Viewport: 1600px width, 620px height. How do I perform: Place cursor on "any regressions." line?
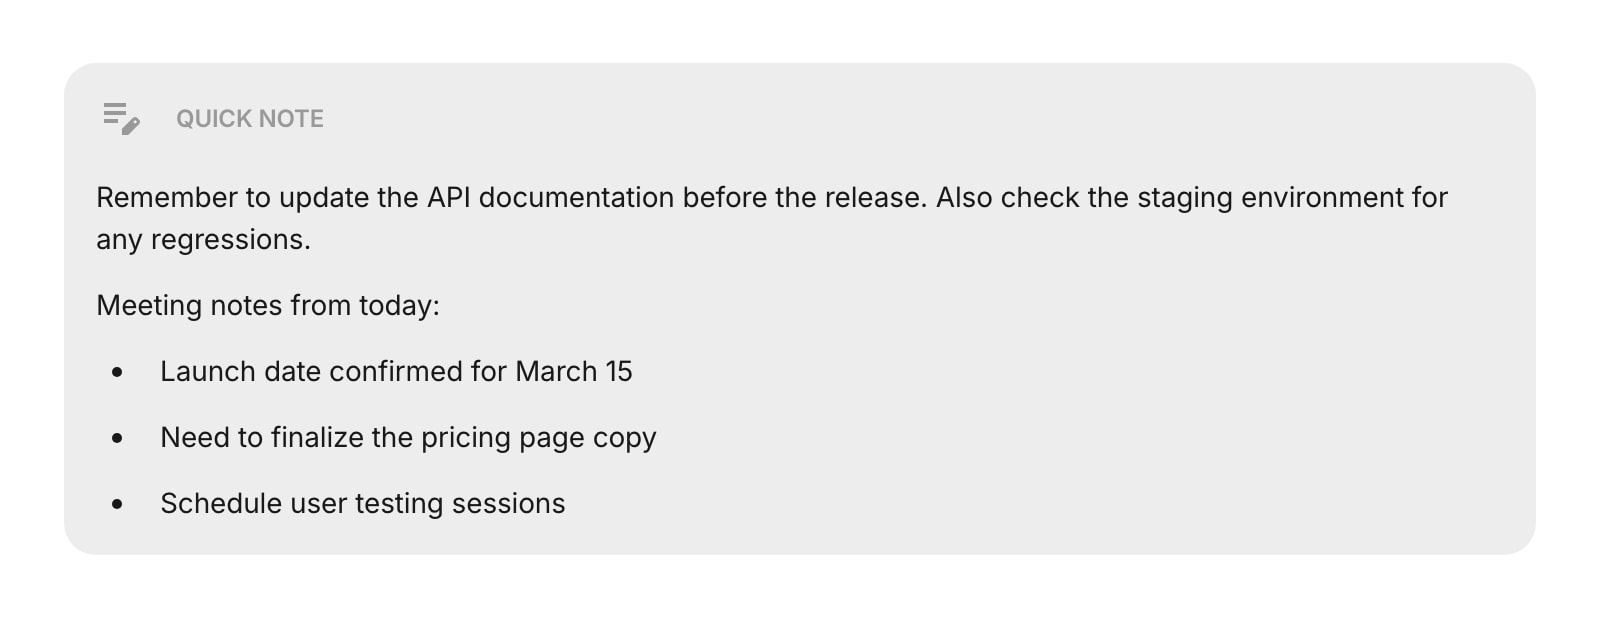[x=203, y=240]
